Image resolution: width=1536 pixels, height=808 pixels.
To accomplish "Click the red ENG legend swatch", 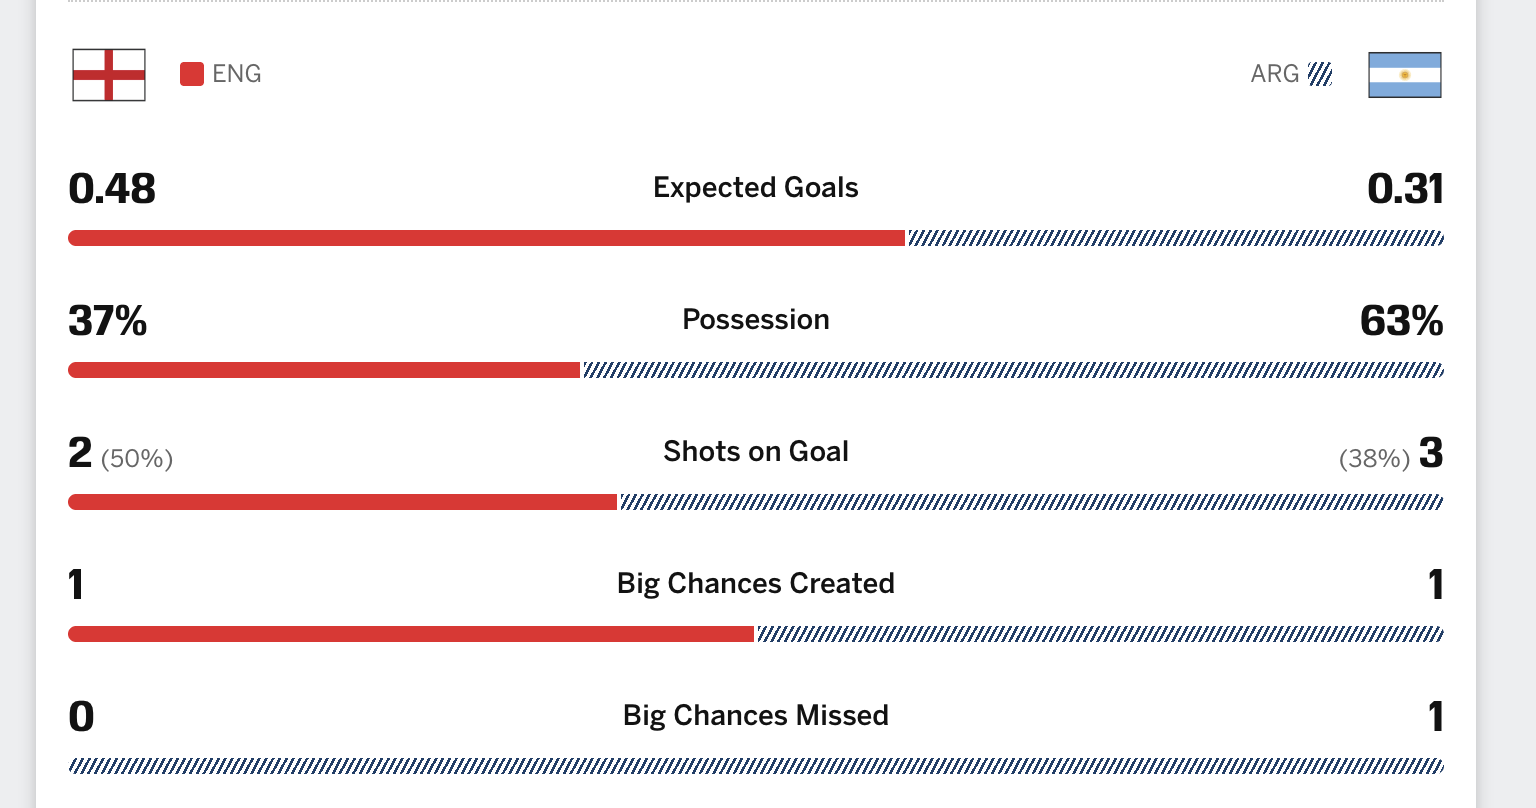I will (x=192, y=74).
